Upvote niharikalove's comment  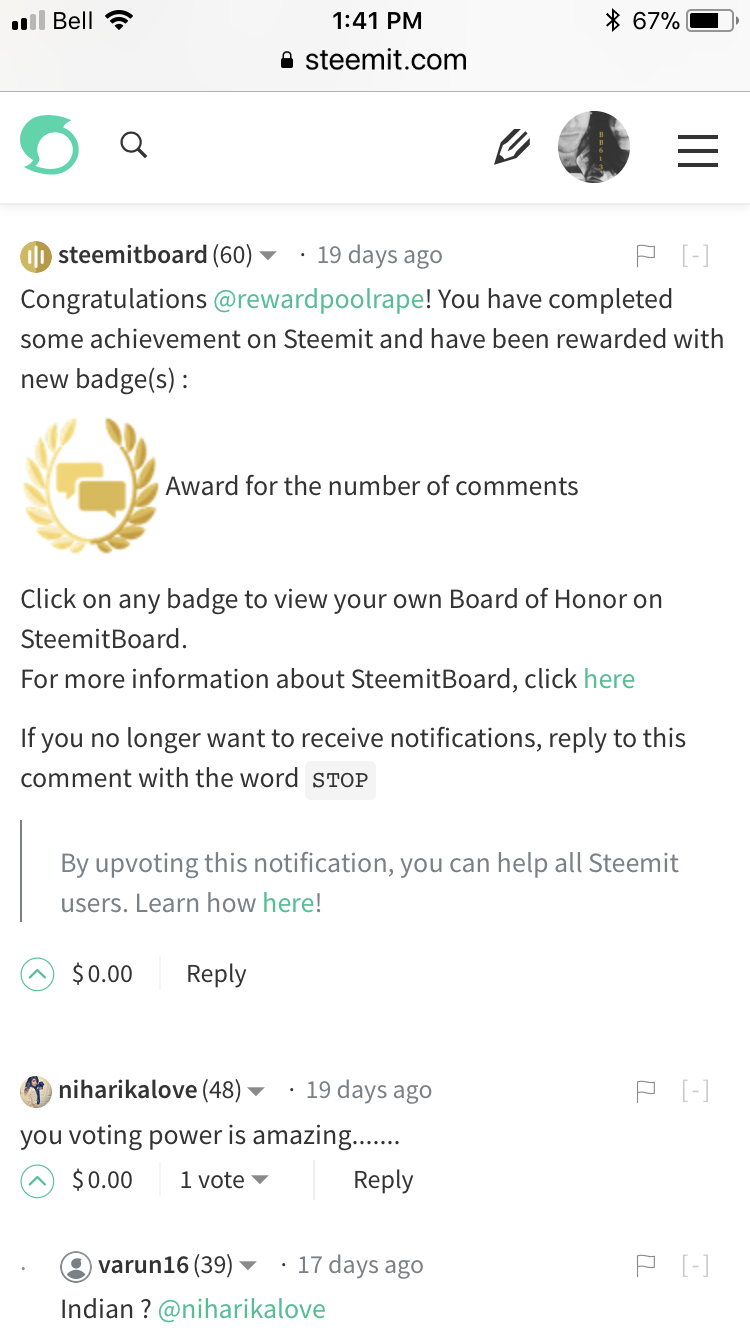pos(37,1181)
